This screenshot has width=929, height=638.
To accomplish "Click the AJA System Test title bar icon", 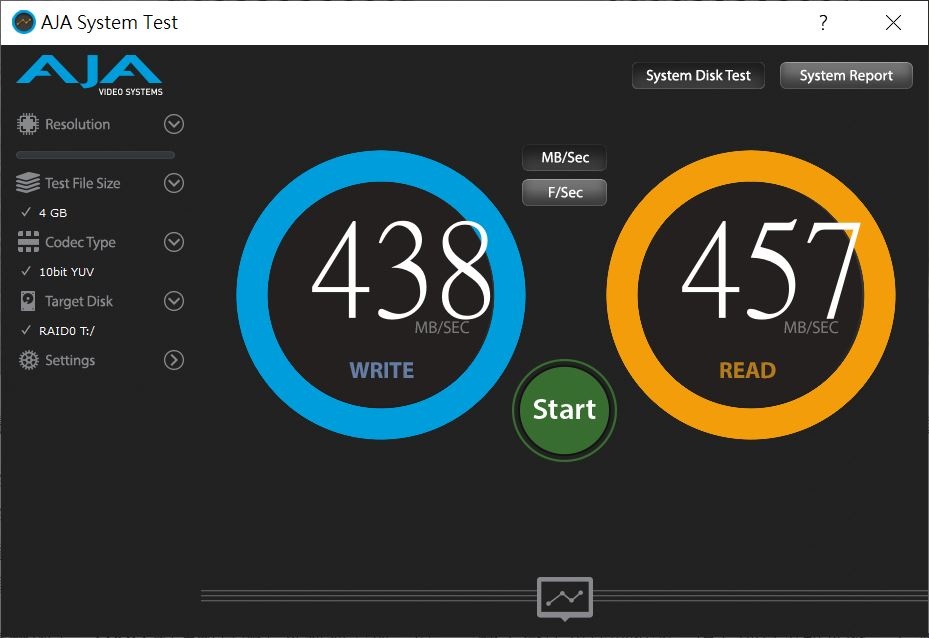I will click(x=23, y=23).
